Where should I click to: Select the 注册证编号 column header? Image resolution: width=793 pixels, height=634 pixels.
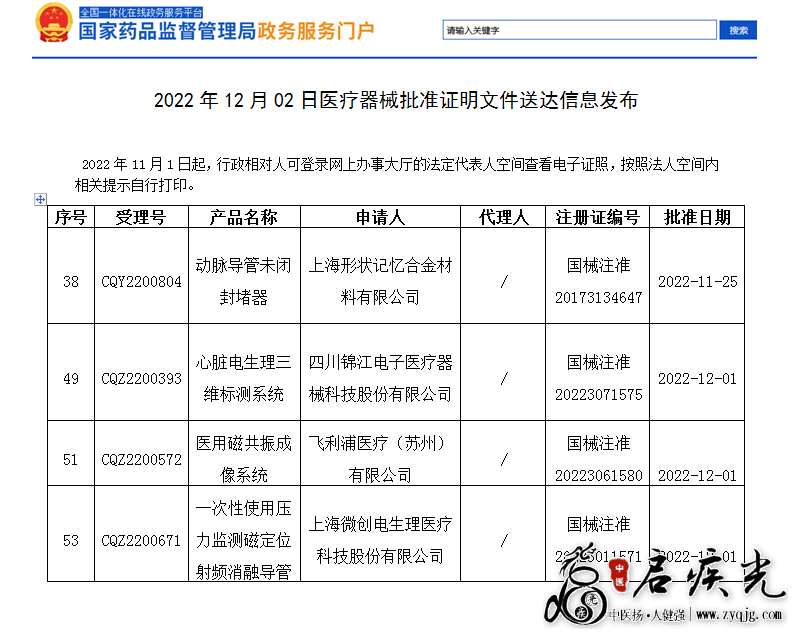598,217
